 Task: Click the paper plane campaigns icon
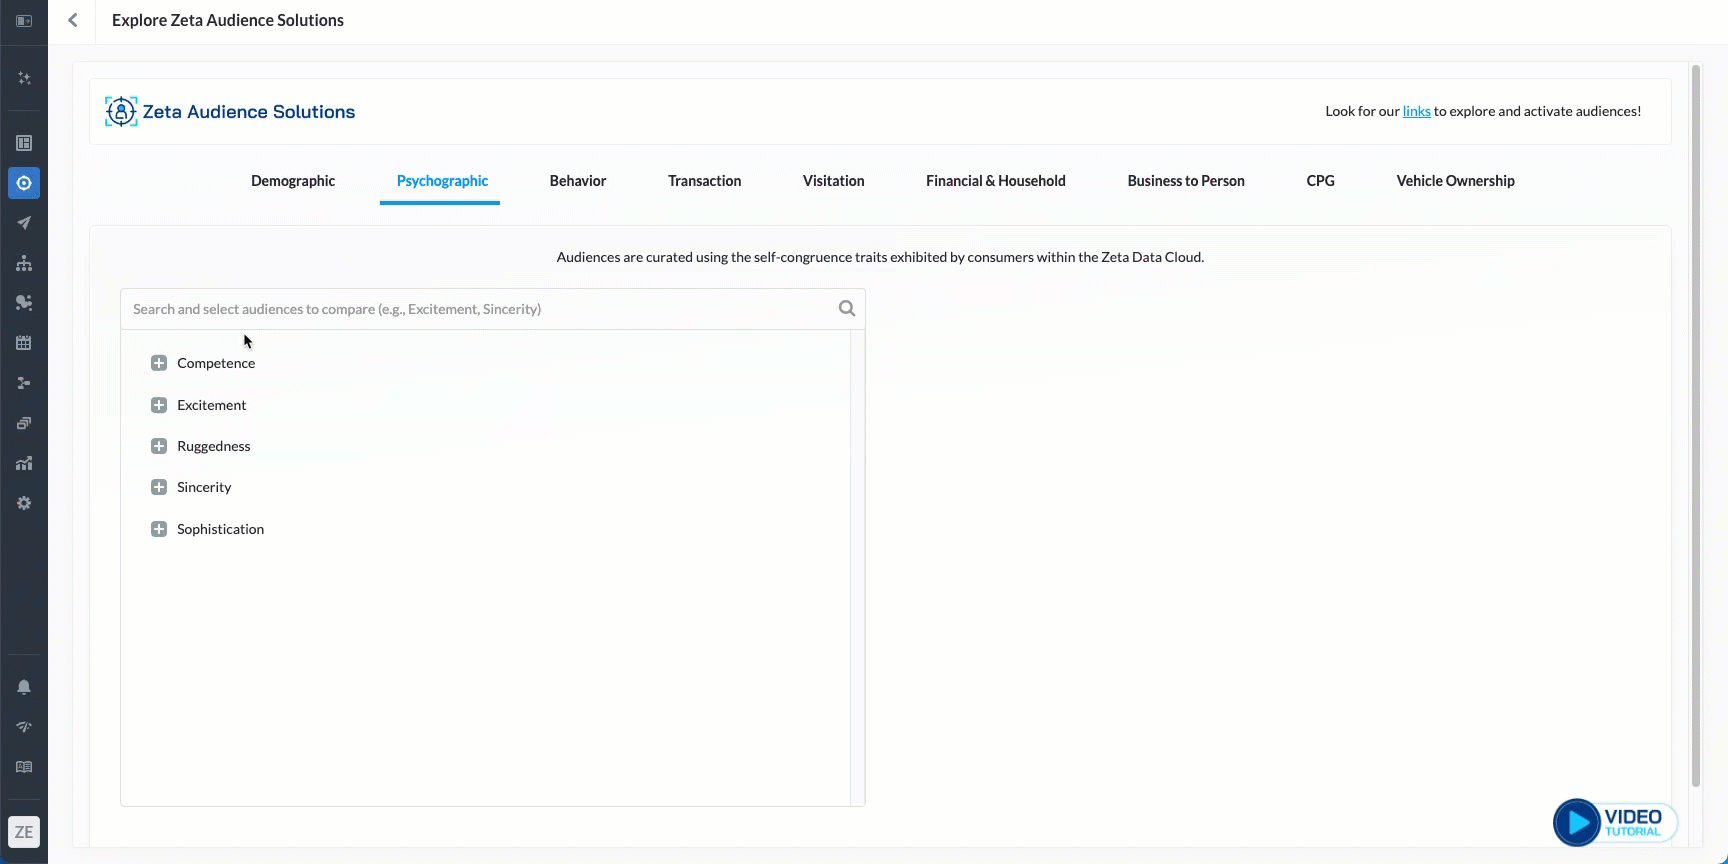point(24,223)
